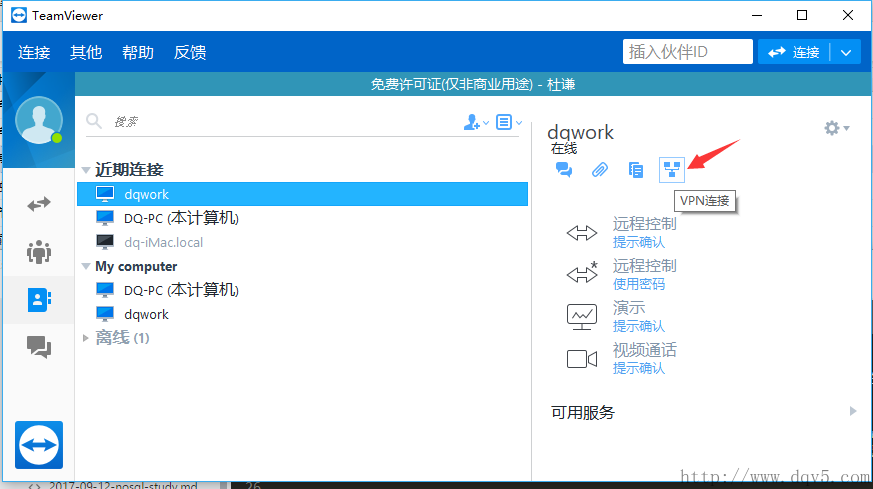
Task: Click the license banner 免费许可证(仅非商业用途)
Action: [x=473, y=84]
